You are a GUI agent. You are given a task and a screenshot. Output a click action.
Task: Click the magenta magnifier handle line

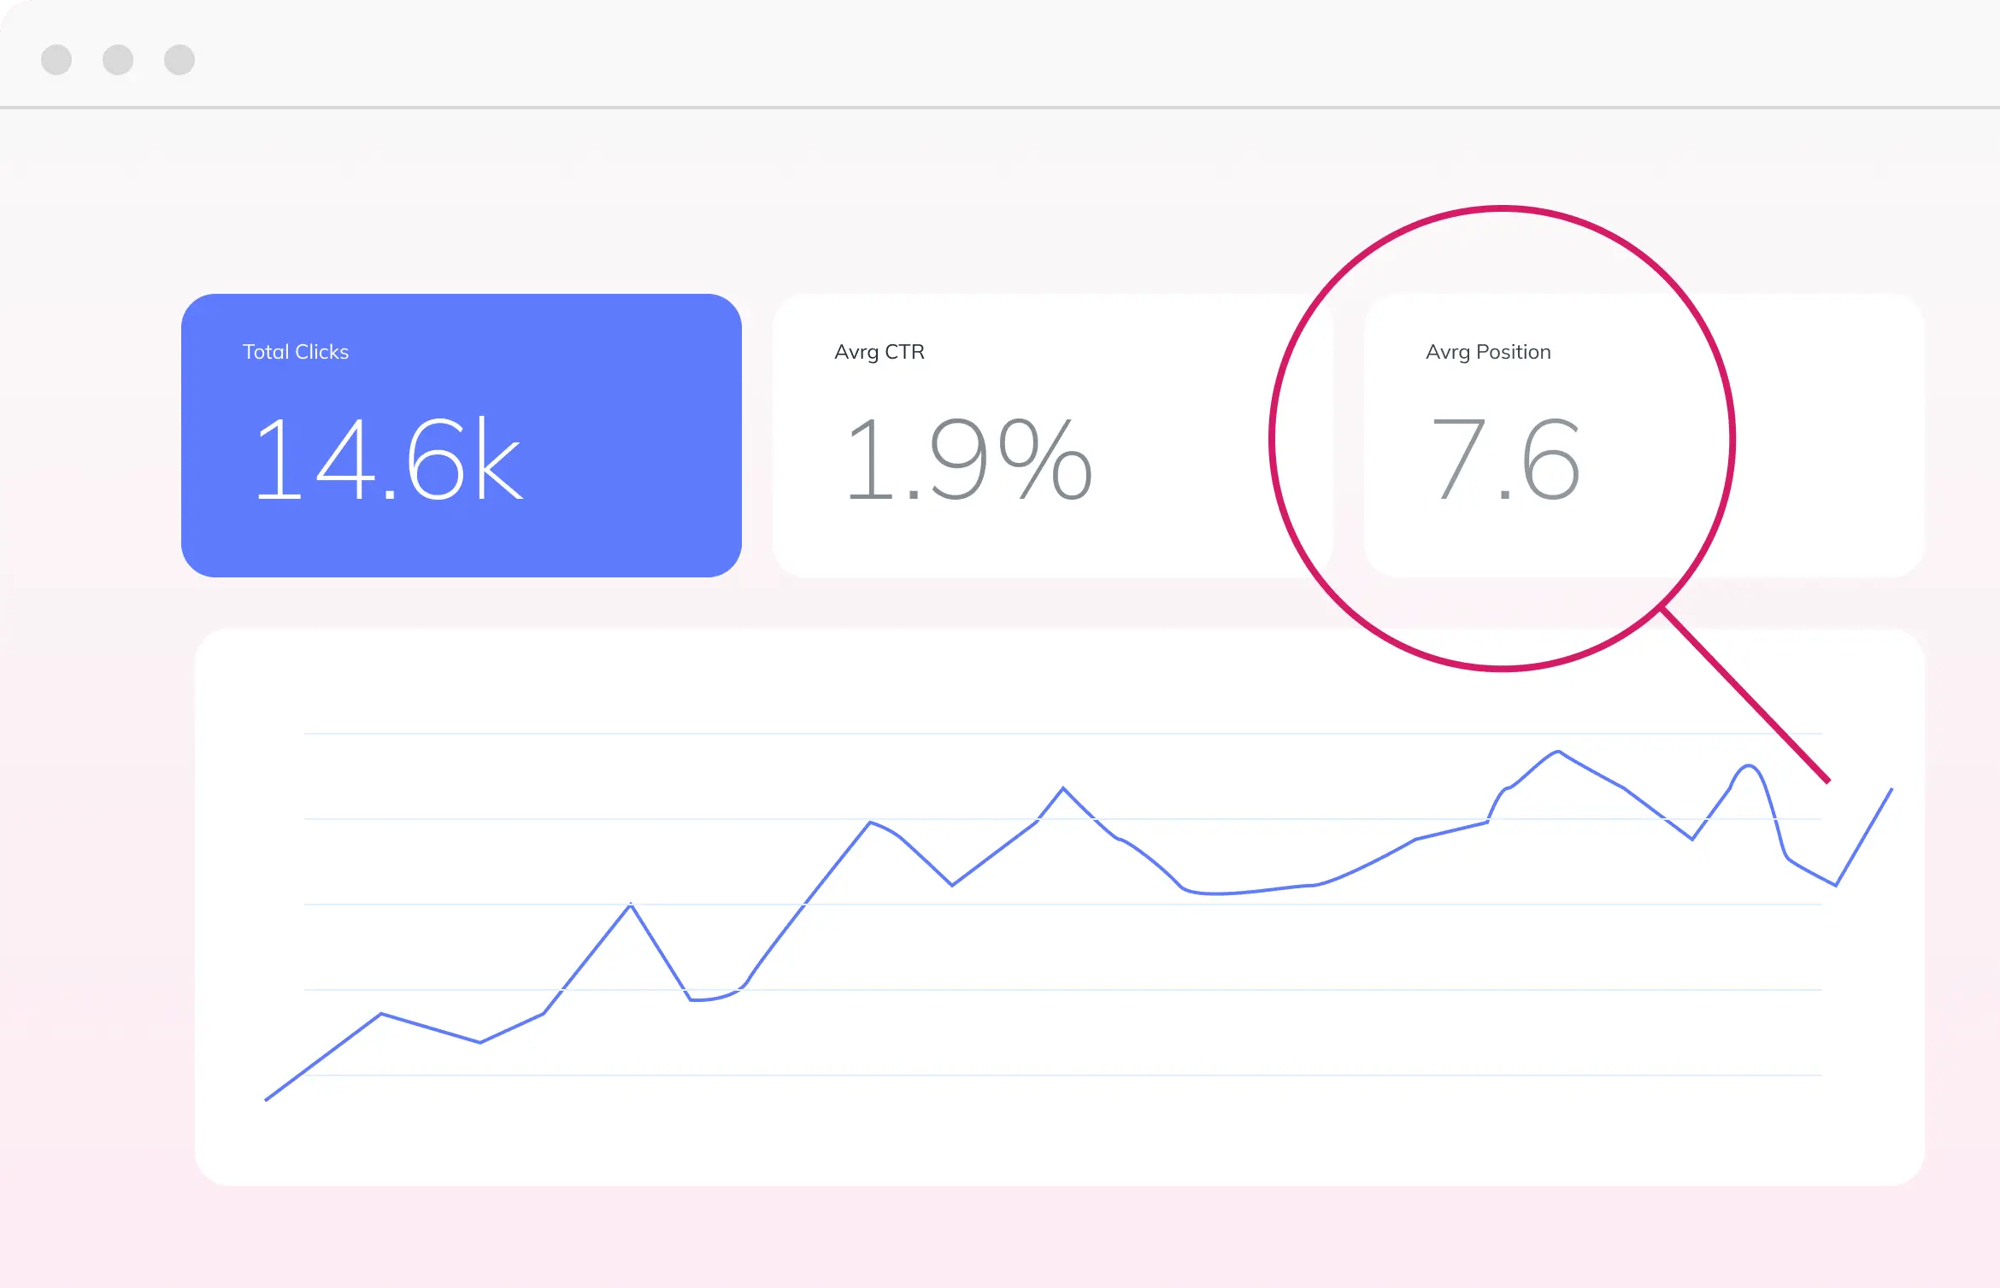pyautogui.click(x=1745, y=694)
